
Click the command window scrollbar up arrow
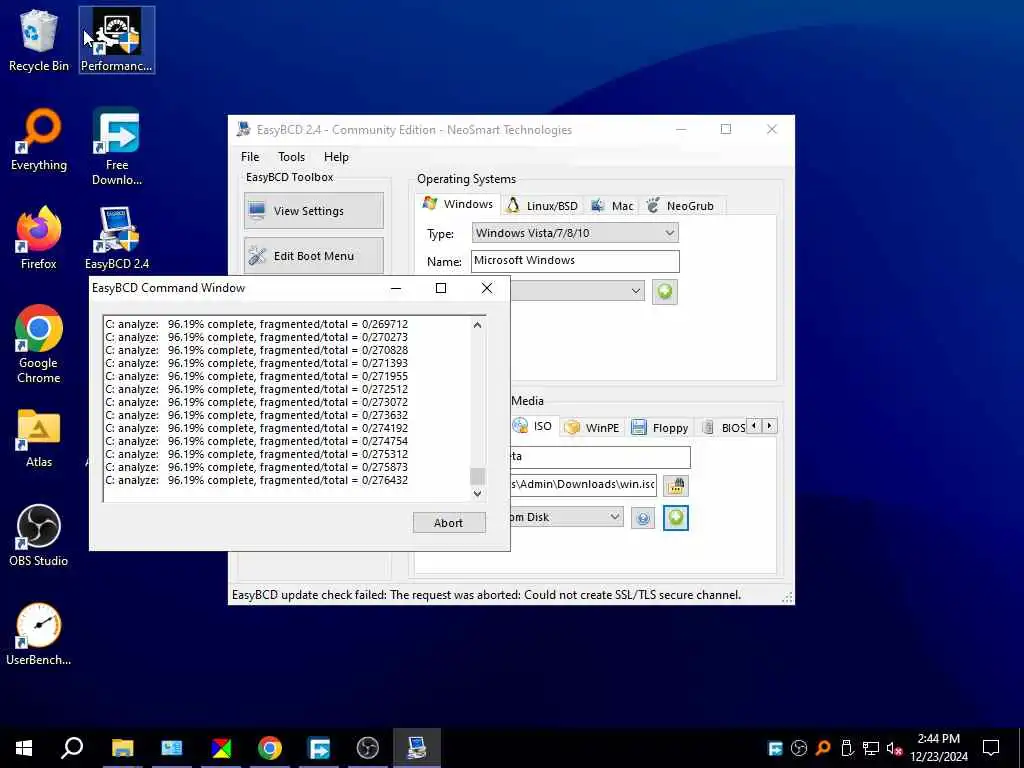(477, 325)
